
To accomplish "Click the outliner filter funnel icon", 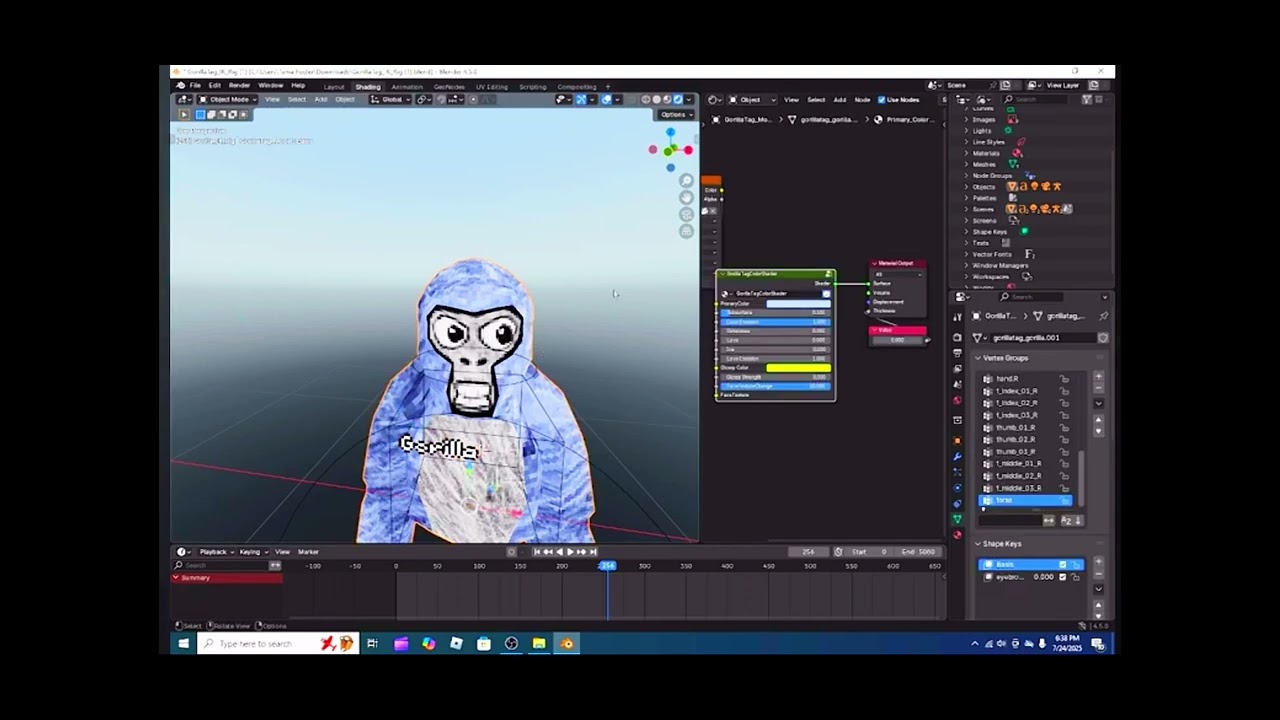I will point(1087,99).
